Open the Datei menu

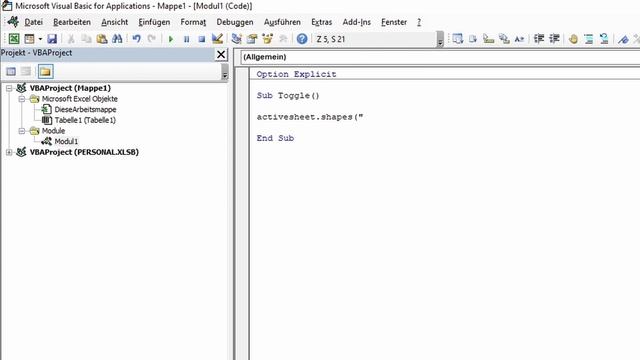point(33,22)
